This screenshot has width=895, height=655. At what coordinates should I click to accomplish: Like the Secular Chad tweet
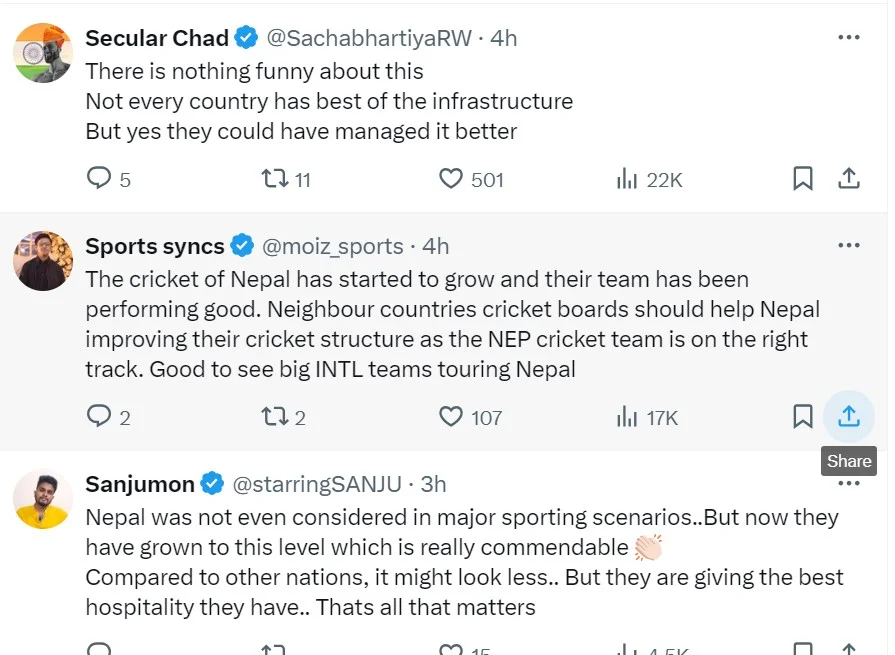point(452,179)
